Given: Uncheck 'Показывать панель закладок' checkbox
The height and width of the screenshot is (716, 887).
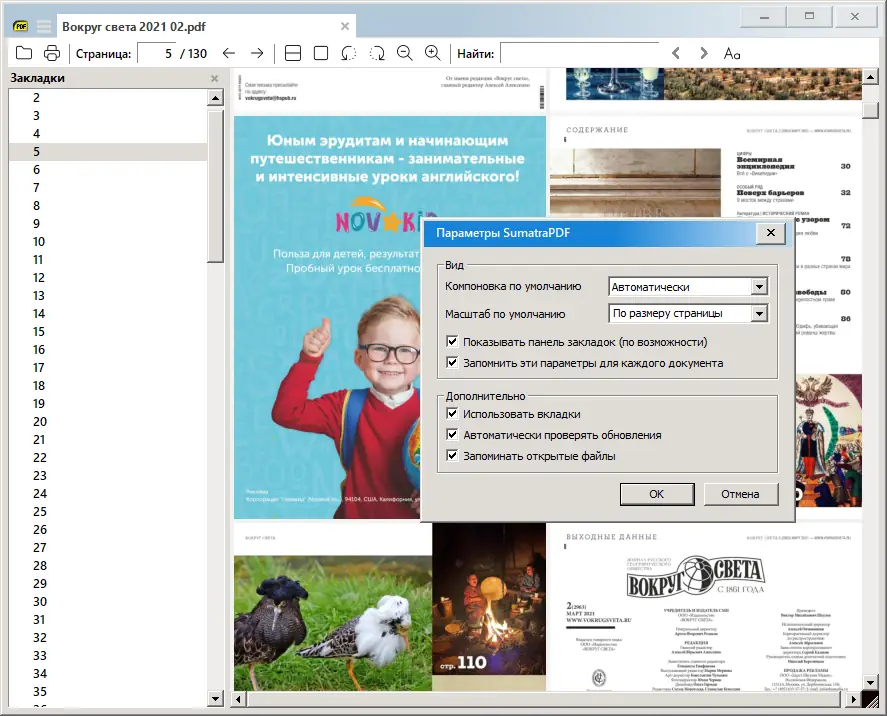Looking at the screenshot, I should (453, 342).
